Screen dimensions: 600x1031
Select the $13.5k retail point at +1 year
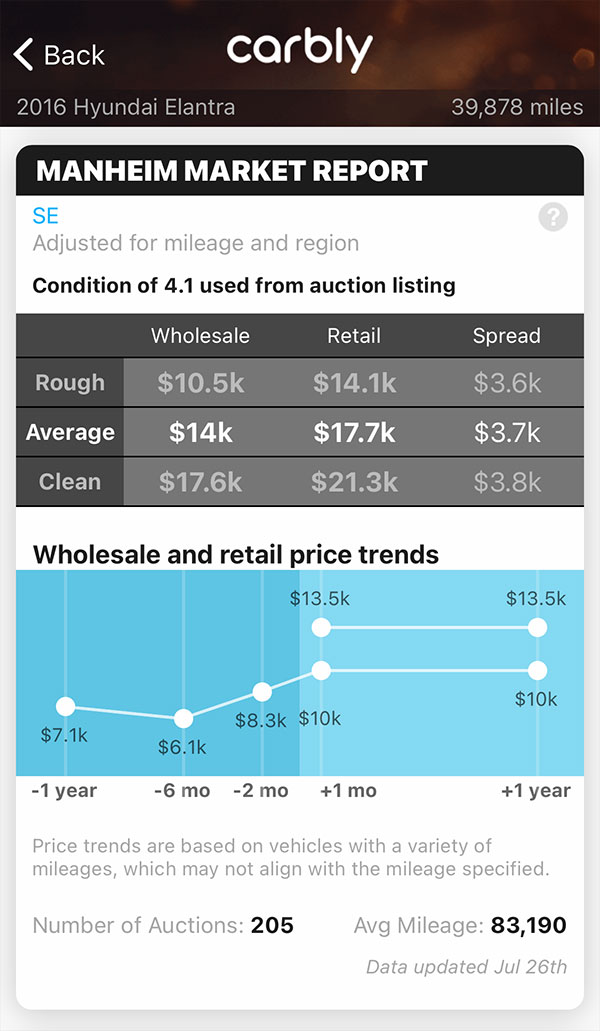point(537,628)
